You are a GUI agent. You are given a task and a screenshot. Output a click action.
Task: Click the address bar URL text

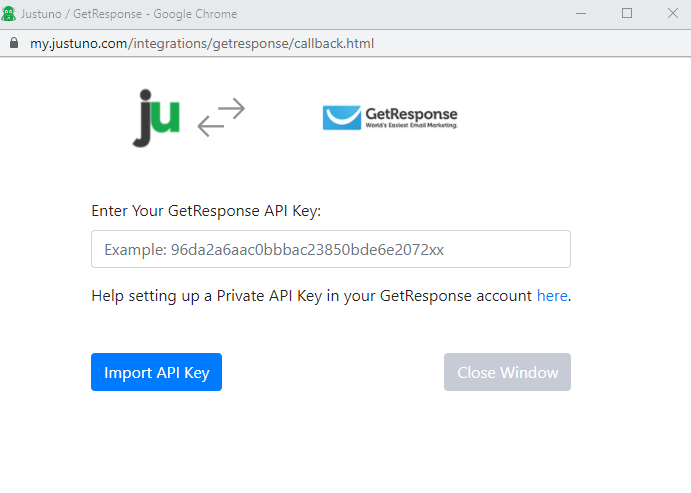202,43
